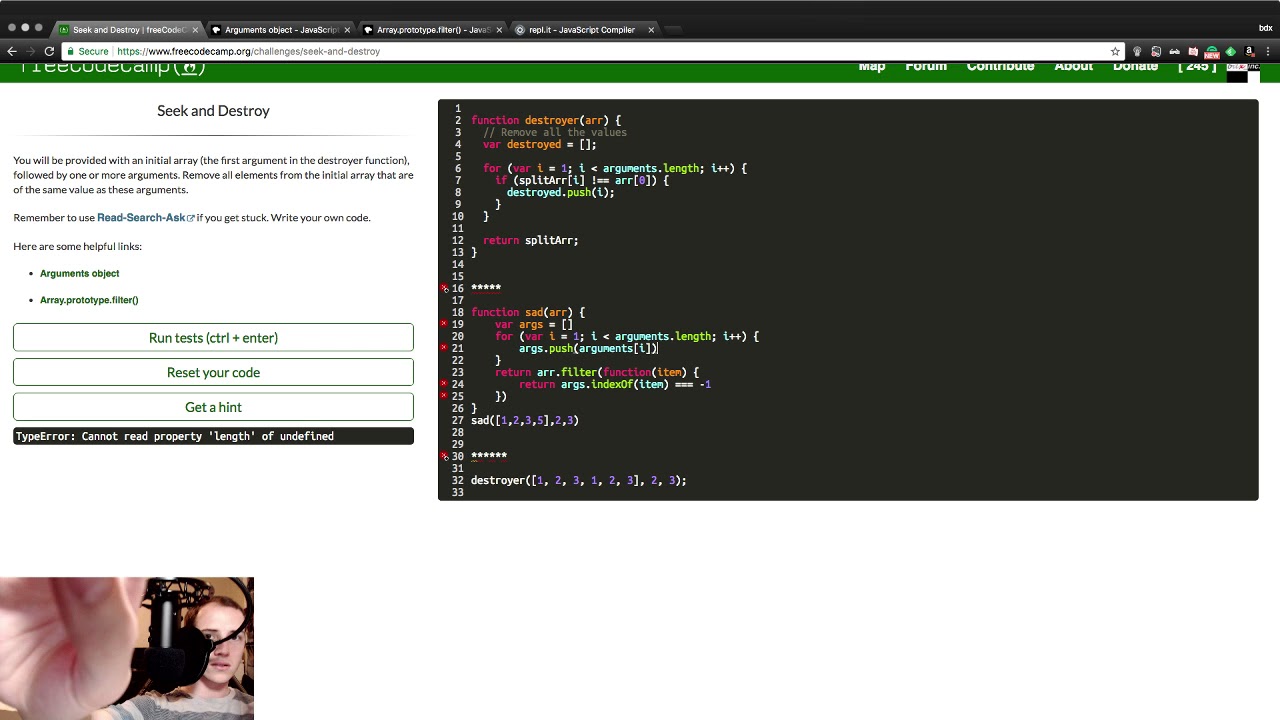Screen dimensions: 1280x720
Task: Click the TypeError output message
Action: pos(213,436)
